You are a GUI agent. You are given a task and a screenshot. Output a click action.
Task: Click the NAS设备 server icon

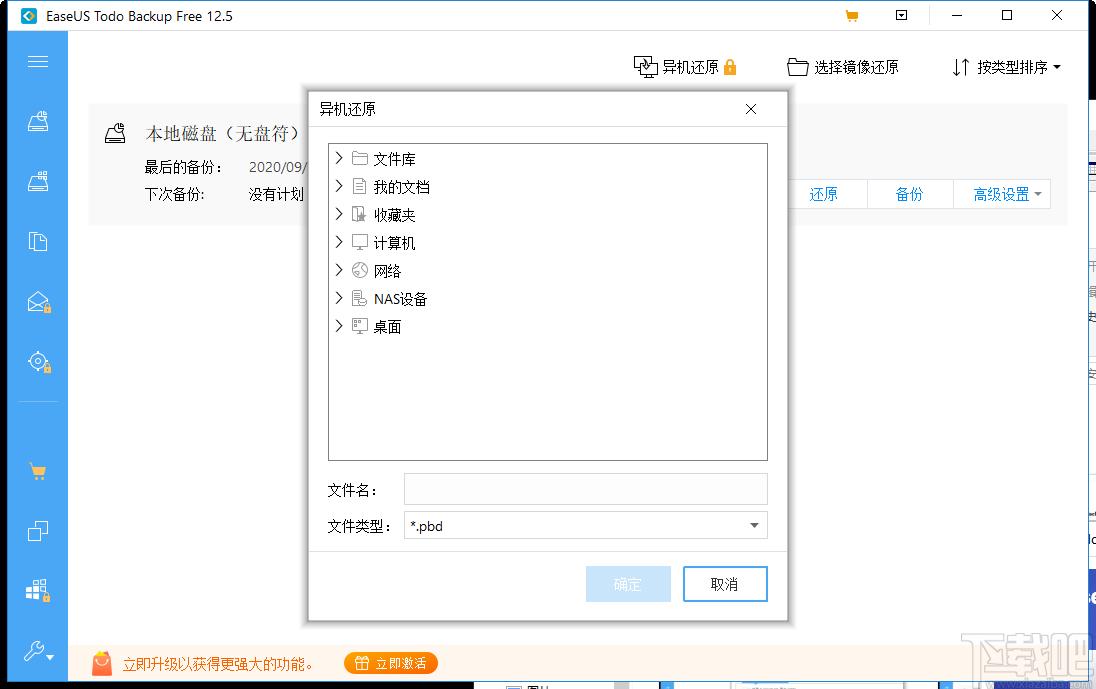pos(359,298)
